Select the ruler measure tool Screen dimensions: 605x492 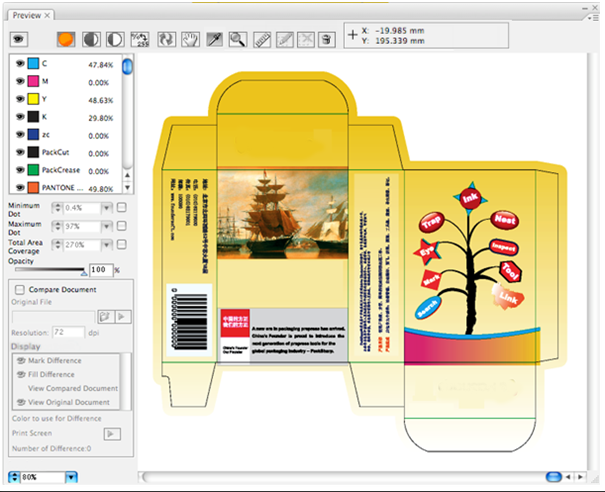pos(262,40)
